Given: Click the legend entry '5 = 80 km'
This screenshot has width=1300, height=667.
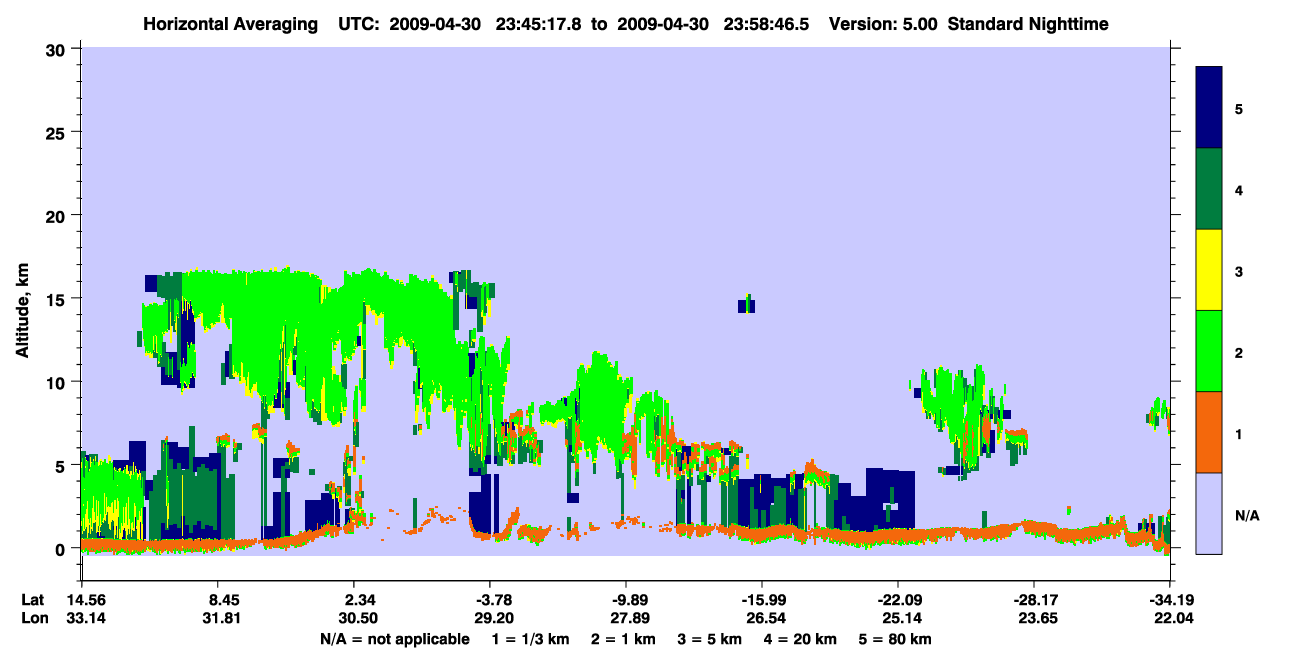Looking at the screenshot, I should (x=897, y=639).
